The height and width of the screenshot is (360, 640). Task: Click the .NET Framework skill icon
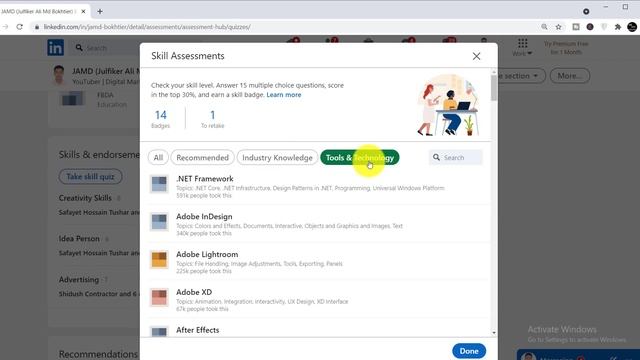click(159, 184)
